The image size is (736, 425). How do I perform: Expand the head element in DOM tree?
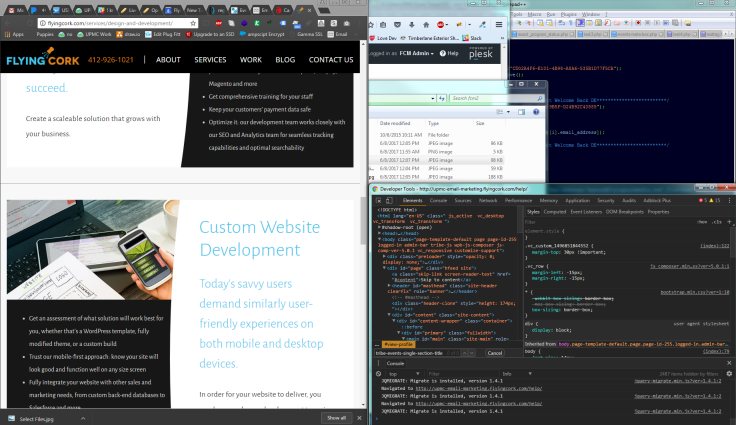379,233
